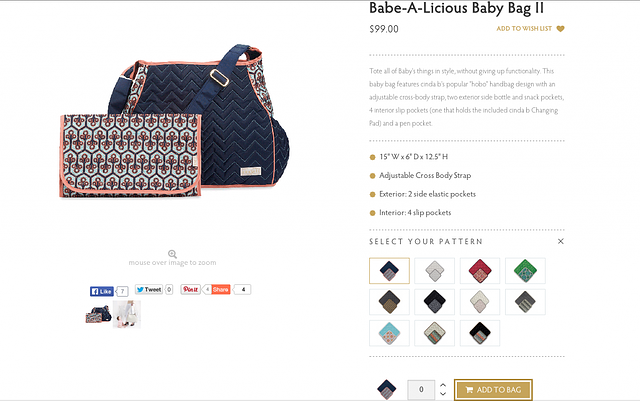
Task: Select the light blue pattern swatch
Action: 389,332
